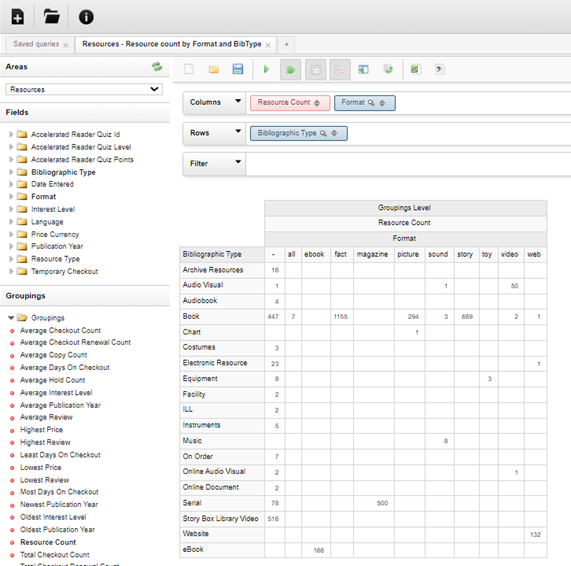Expand the Accelerated Reader Quiz Id field

[11, 134]
